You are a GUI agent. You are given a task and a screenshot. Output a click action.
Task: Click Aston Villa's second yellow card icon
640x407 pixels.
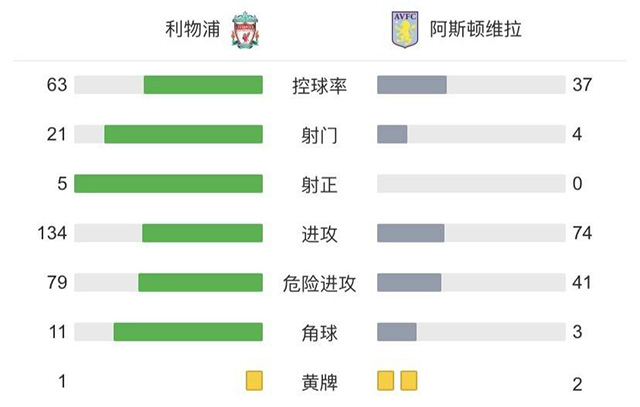pos(408,381)
